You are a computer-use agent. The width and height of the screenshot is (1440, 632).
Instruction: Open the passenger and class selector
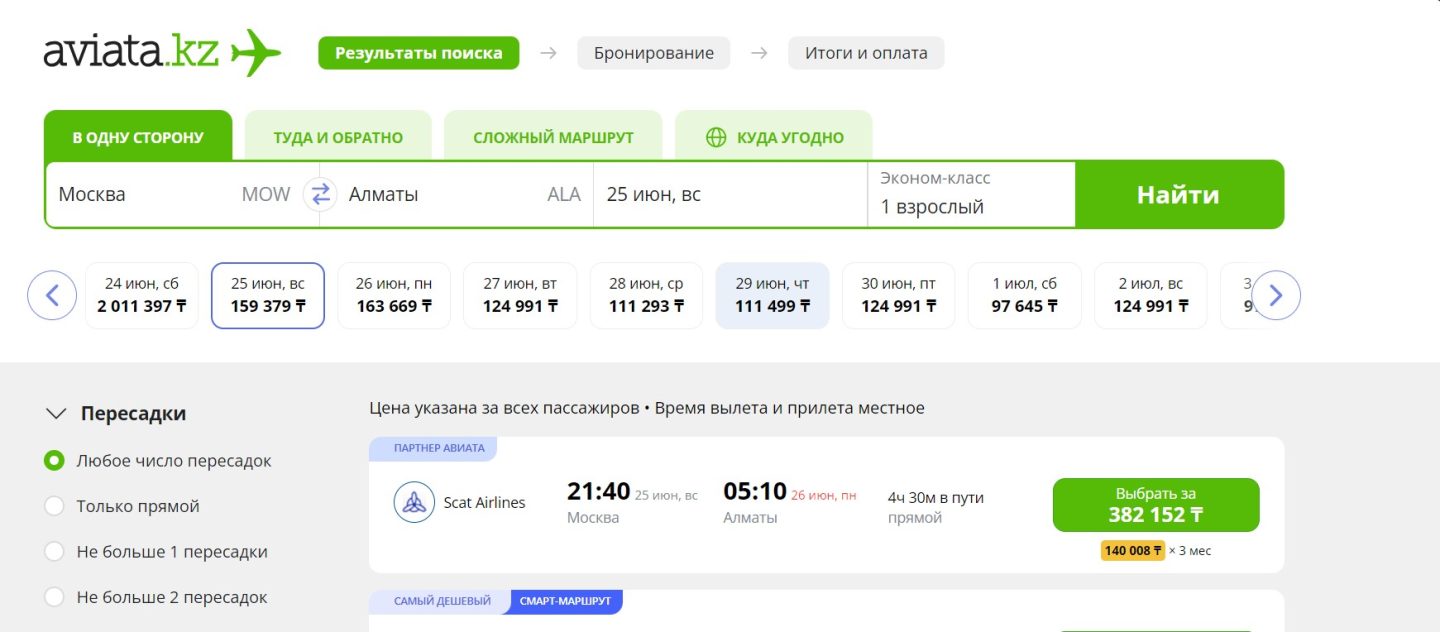click(x=970, y=194)
